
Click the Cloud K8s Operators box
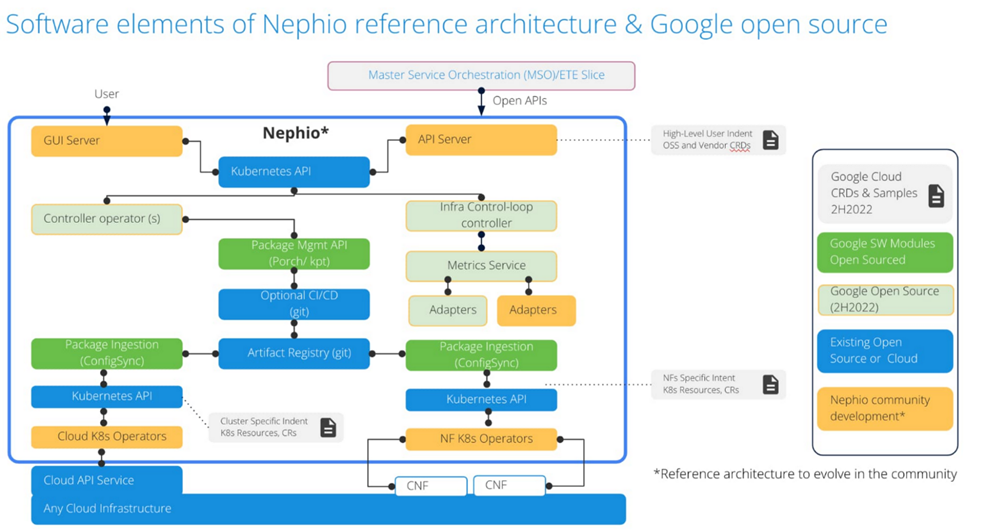(x=107, y=437)
